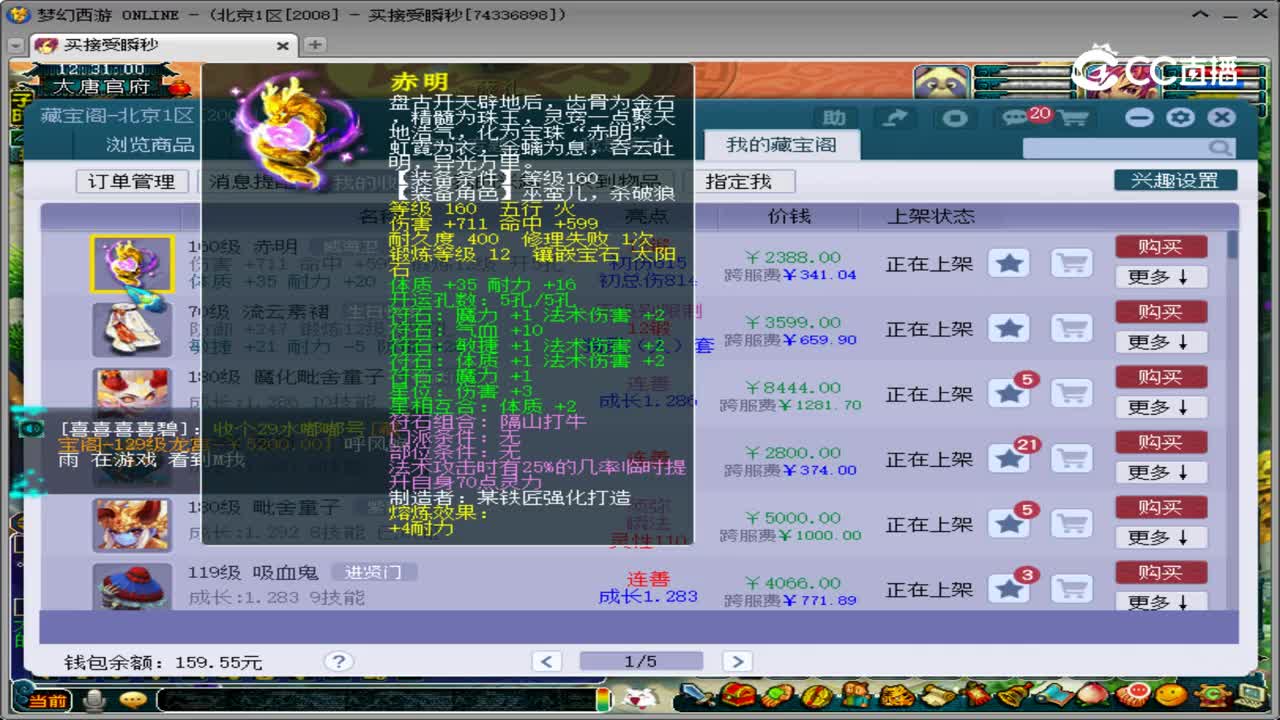Image resolution: width=1280 pixels, height=720 pixels.
Task: Toggle the chat eye visibility icon
Action: pyautogui.click(x=32, y=427)
